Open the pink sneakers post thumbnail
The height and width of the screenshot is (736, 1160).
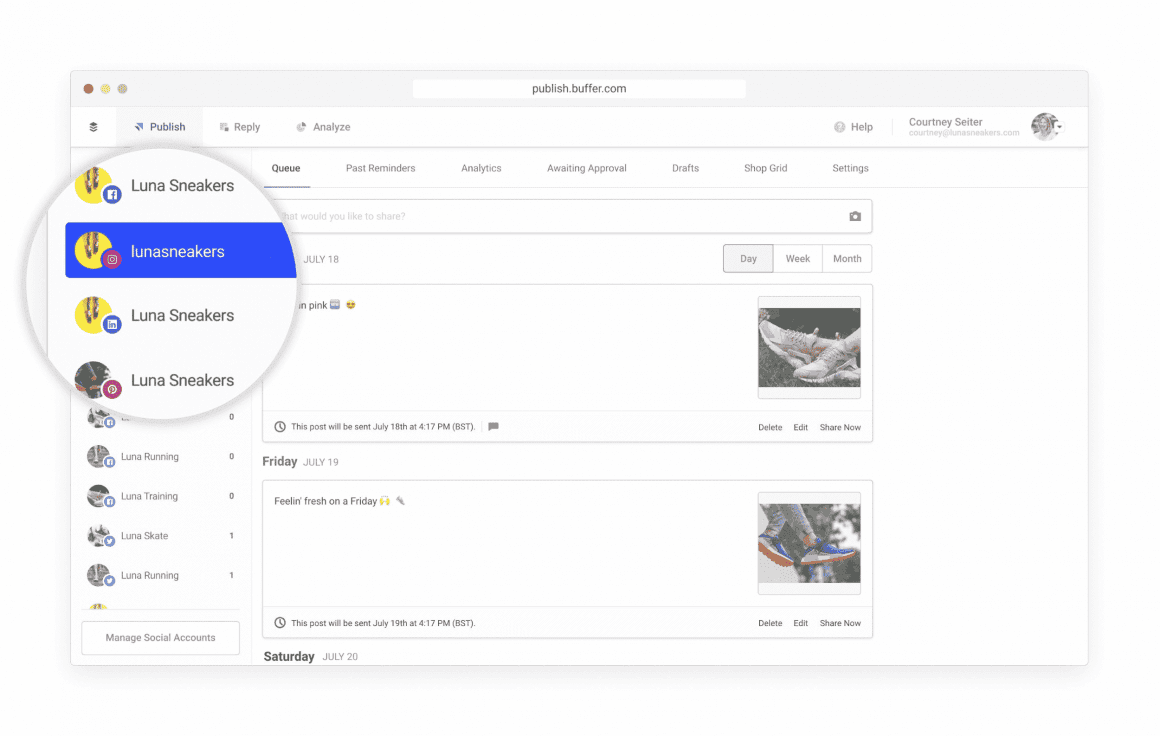(809, 348)
